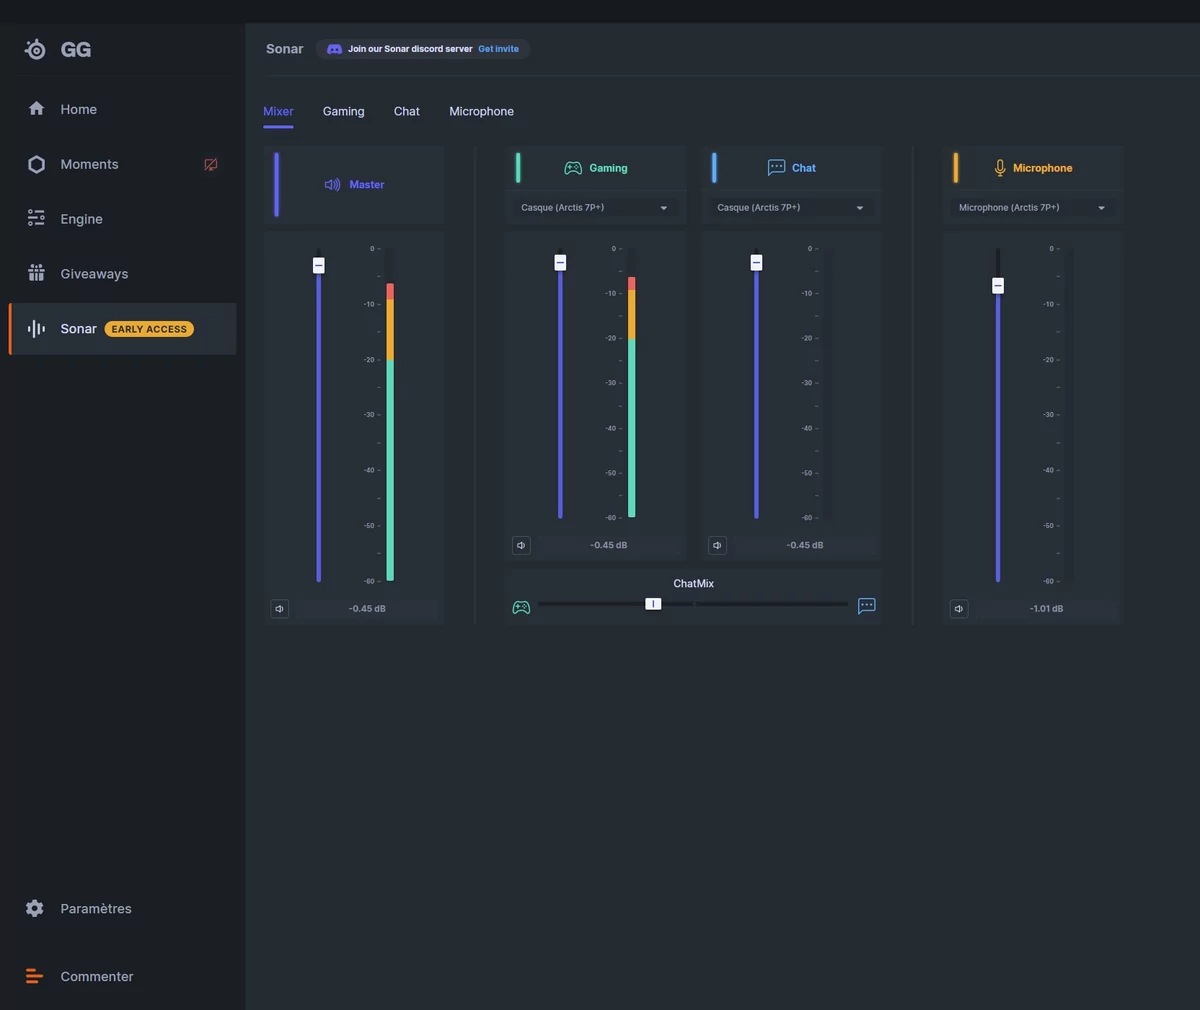Open Moments in the sidebar
1200x1010 pixels.
pos(123,164)
